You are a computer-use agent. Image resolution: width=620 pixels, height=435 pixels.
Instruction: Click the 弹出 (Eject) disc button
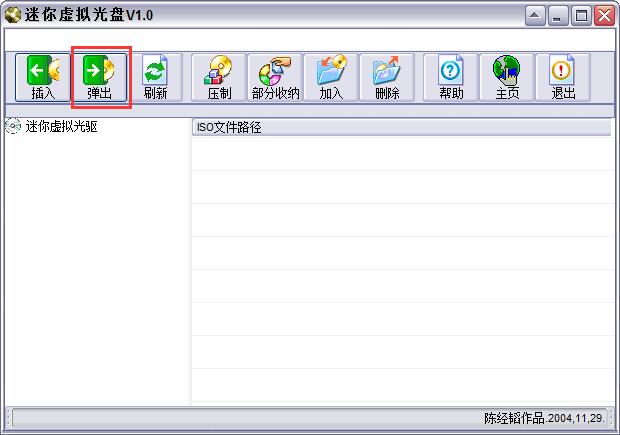pyautogui.click(x=99, y=78)
